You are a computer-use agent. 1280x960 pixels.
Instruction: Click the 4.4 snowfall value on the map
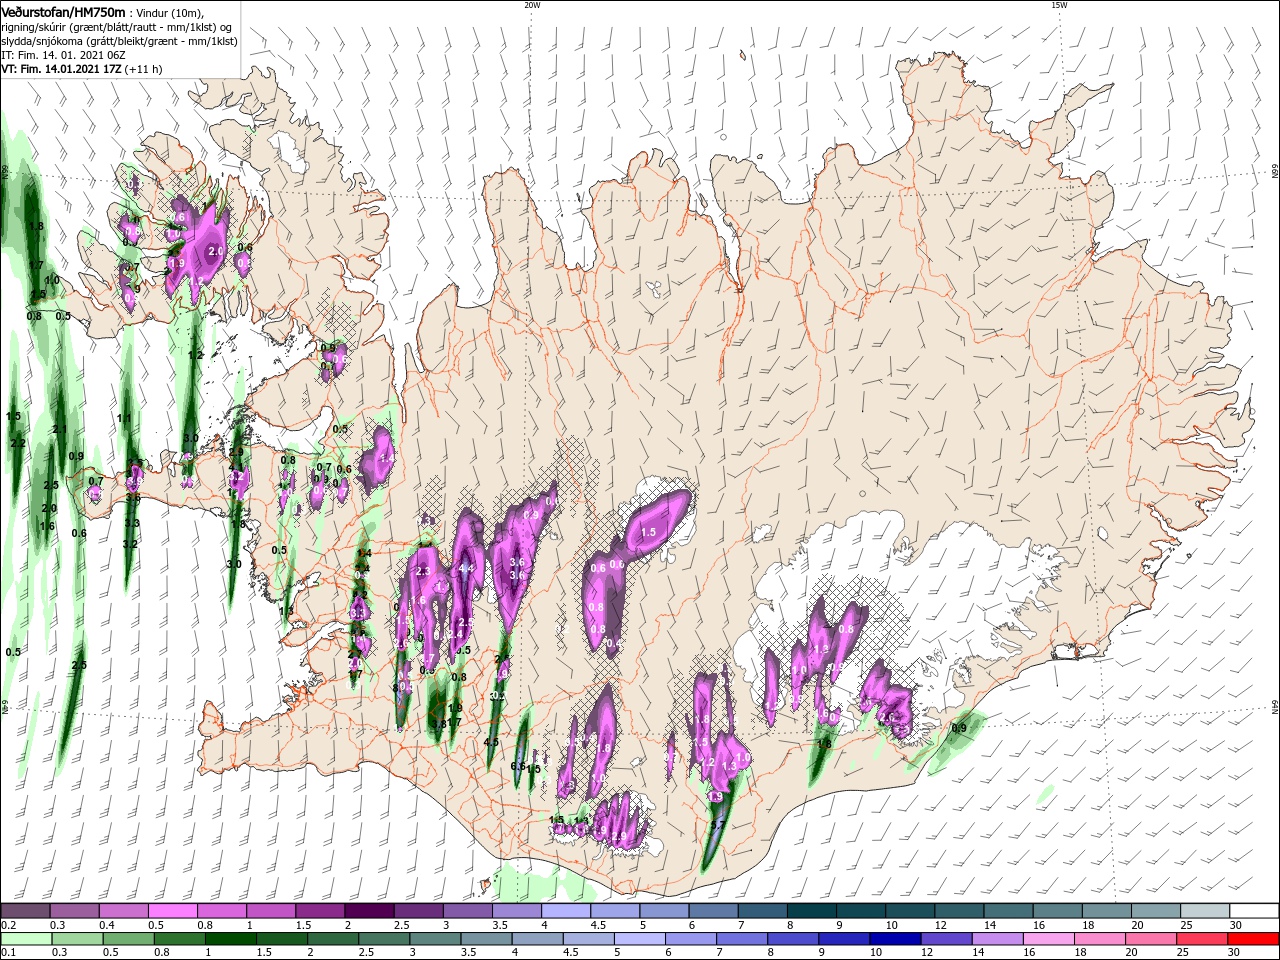point(465,568)
